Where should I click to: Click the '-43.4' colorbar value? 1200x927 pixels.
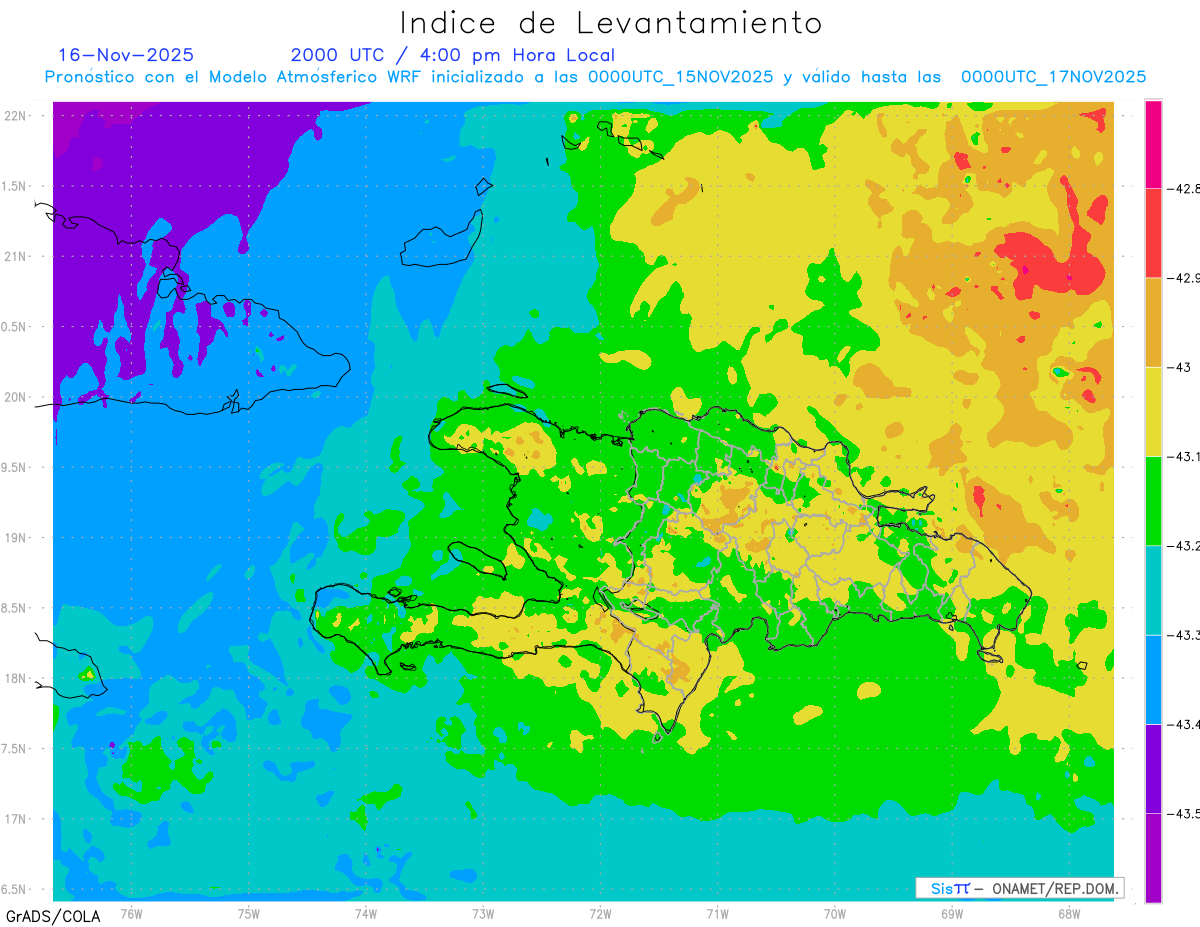pos(1183,724)
